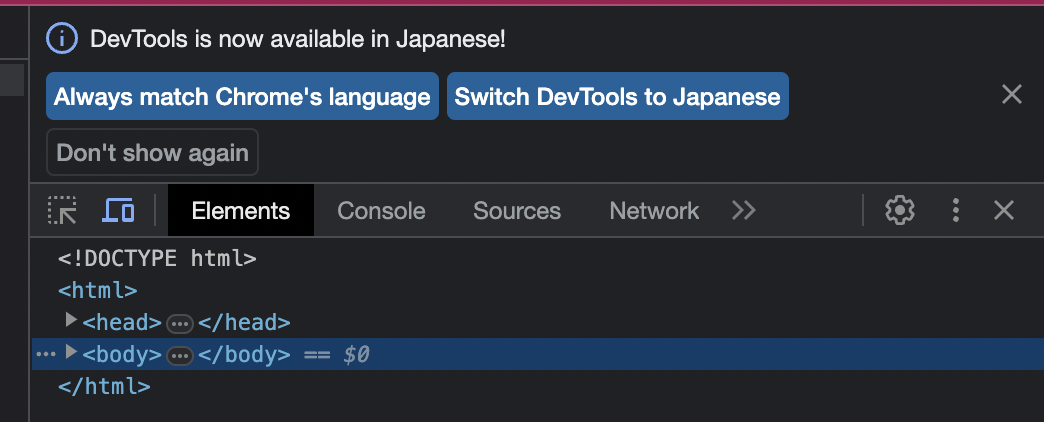The image size is (1044, 422).
Task: Select the <head> tag text
Action: pyautogui.click(x=123, y=322)
